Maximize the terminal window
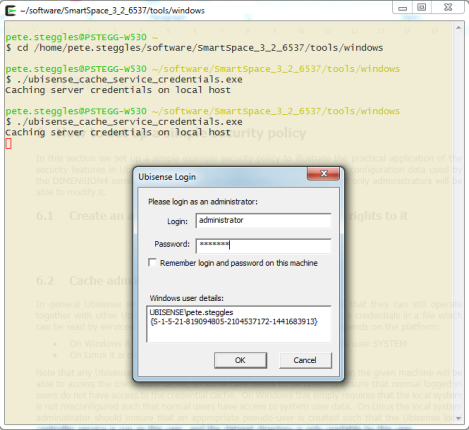The width and height of the screenshot is (469, 430). pos(422,7)
